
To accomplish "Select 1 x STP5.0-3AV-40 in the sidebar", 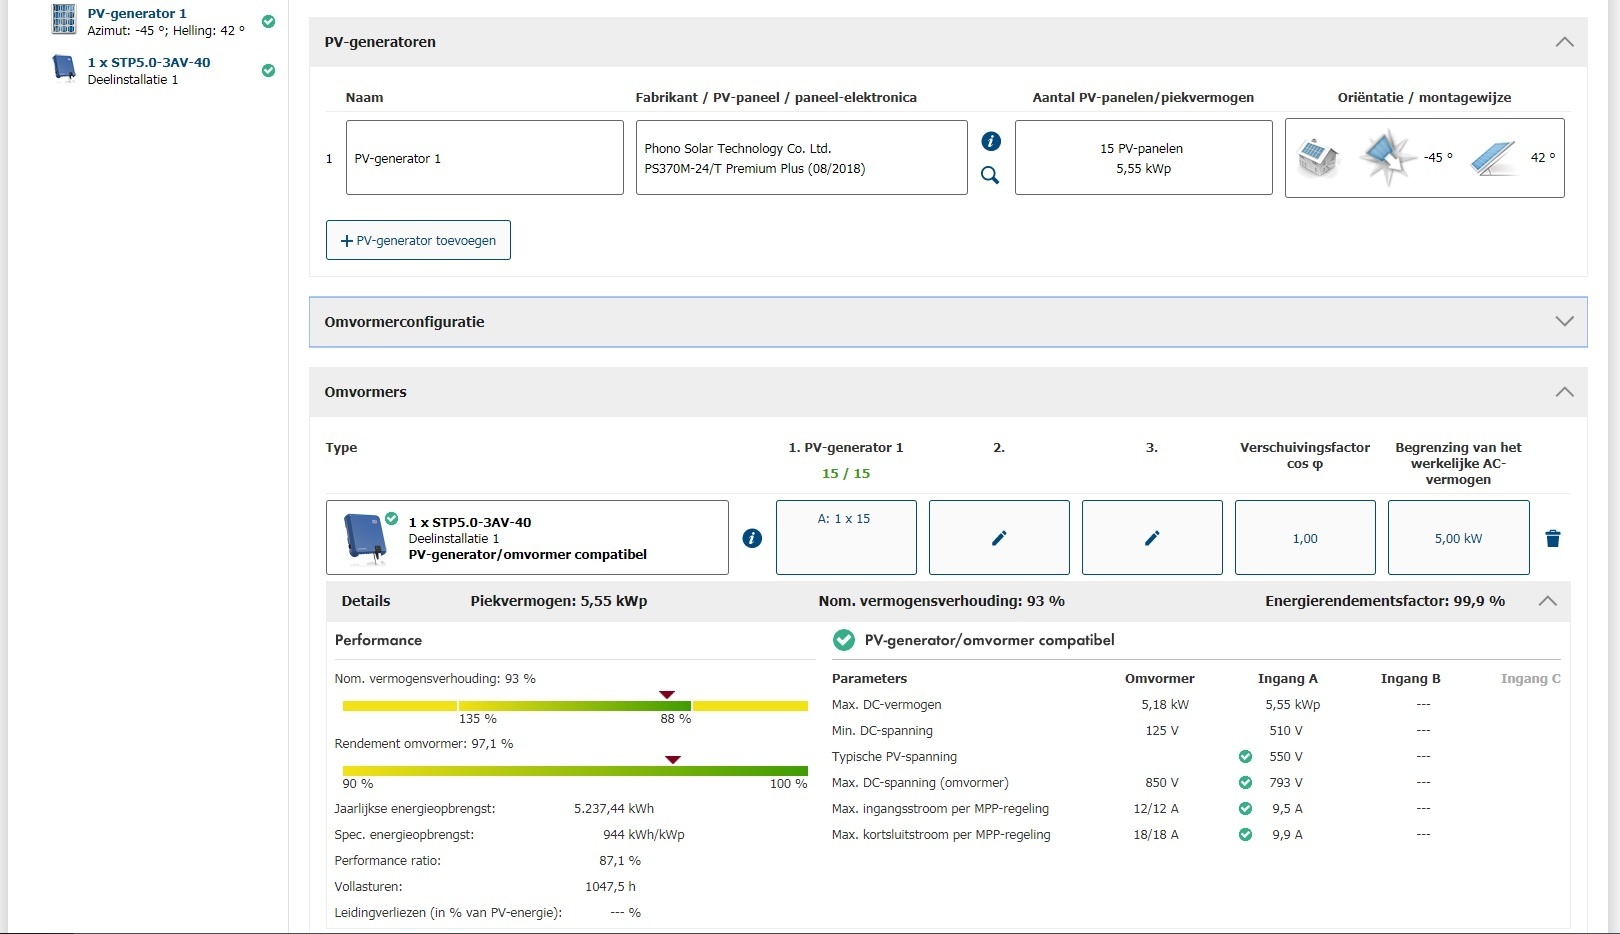I will (149, 62).
